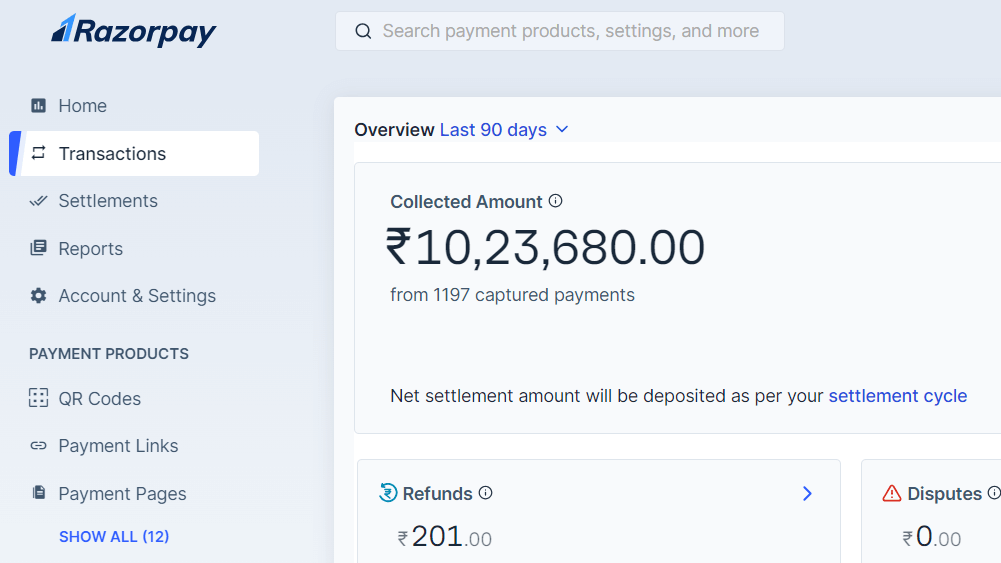Image resolution: width=1001 pixels, height=563 pixels.
Task: Focus the search payment products field
Action: 559,31
